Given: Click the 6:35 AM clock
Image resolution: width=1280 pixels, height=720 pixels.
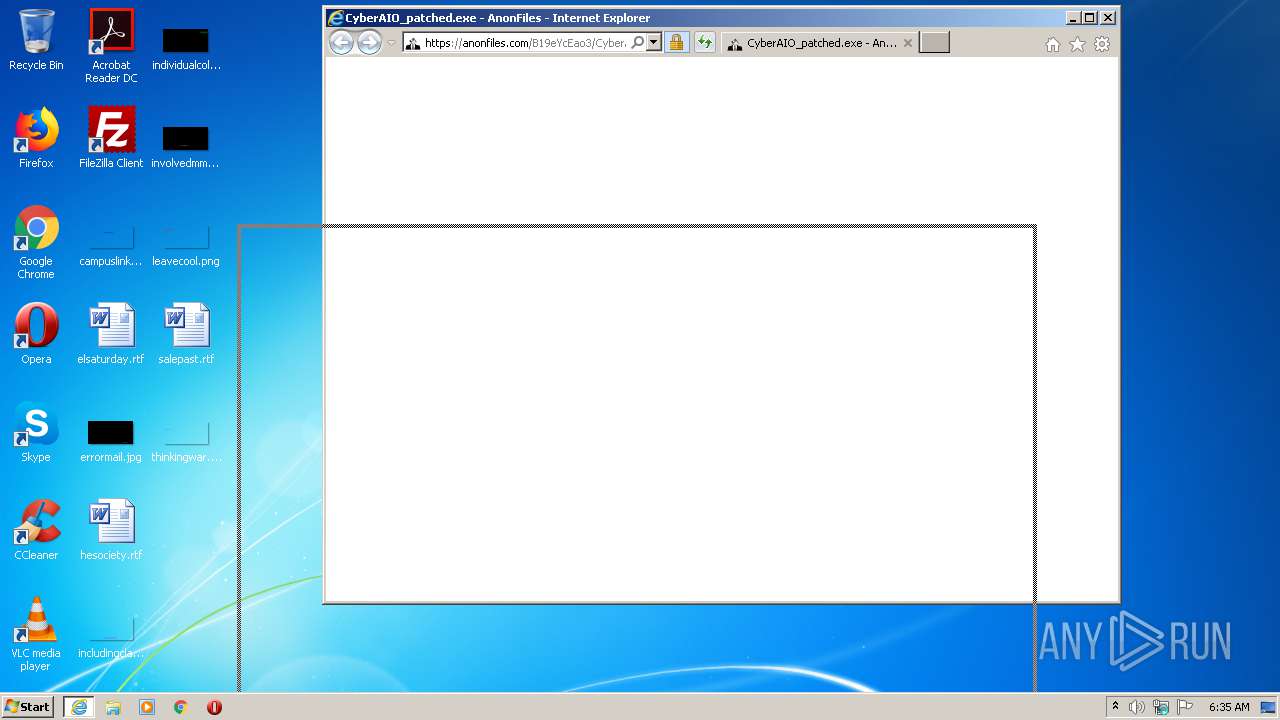Looking at the screenshot, I should (x=1229, y=707).
